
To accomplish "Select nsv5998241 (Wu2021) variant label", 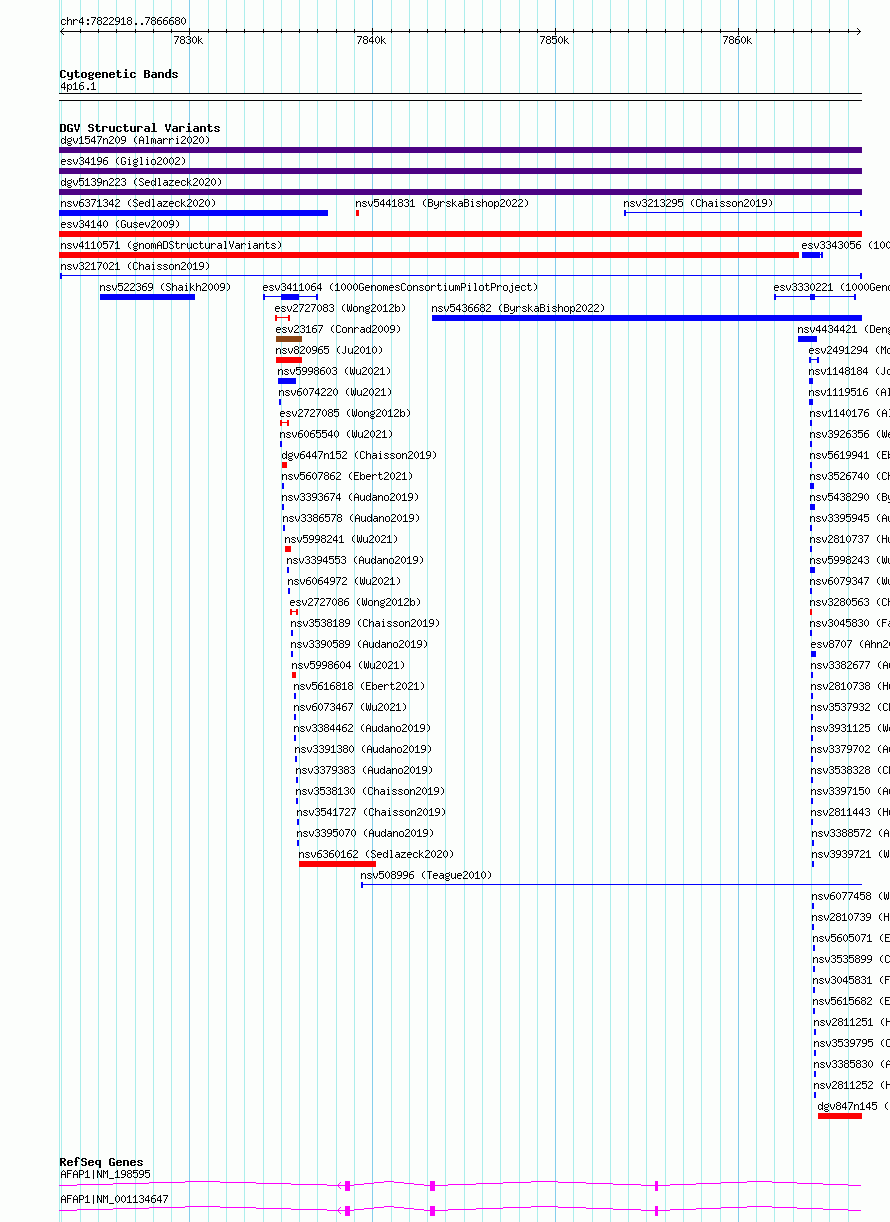I will (x=341, y=539).
